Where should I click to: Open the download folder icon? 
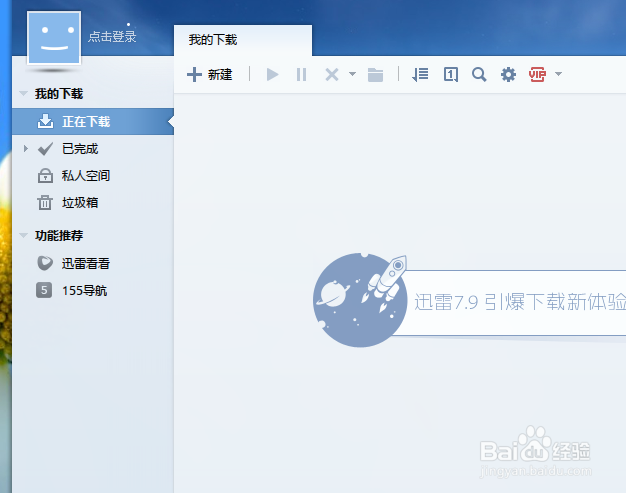click(375, 75)
